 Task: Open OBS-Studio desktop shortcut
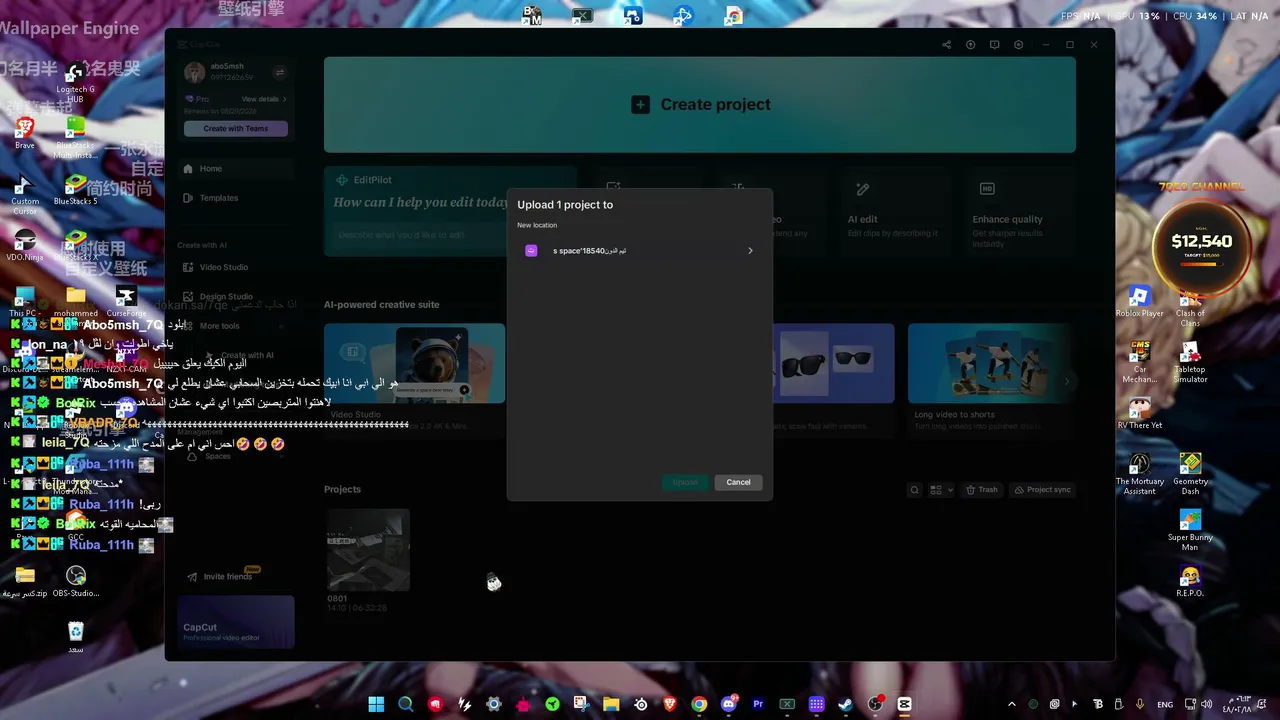coord(75,581)
